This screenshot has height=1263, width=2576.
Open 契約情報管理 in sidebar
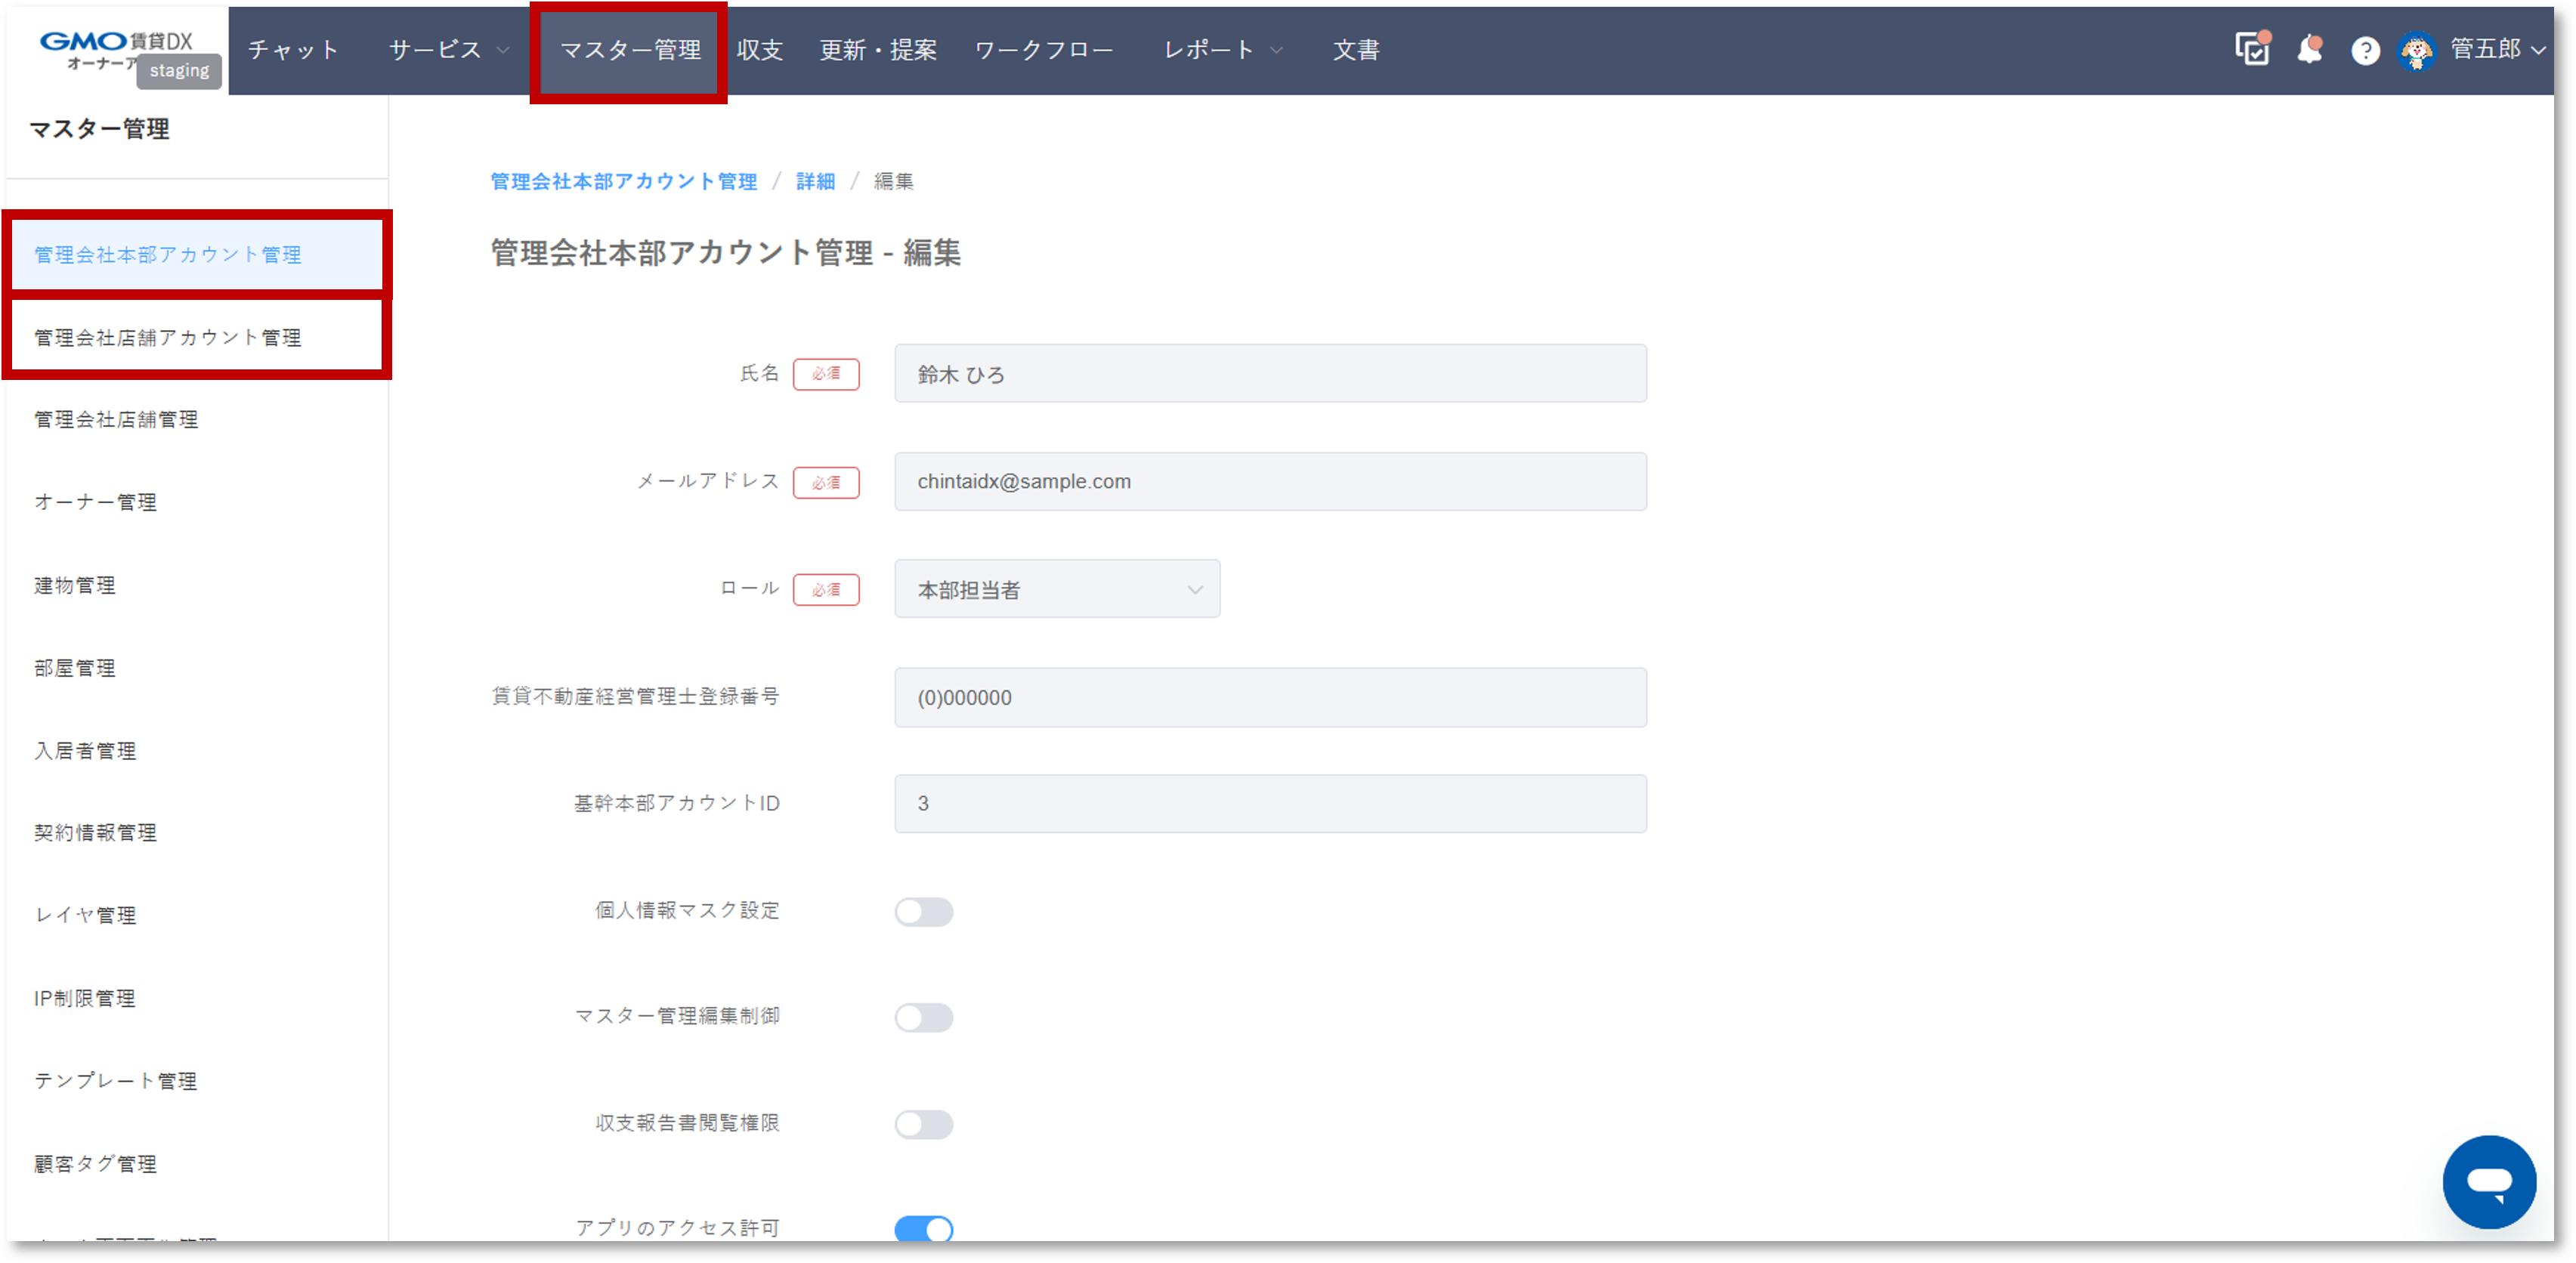point(95,832)
